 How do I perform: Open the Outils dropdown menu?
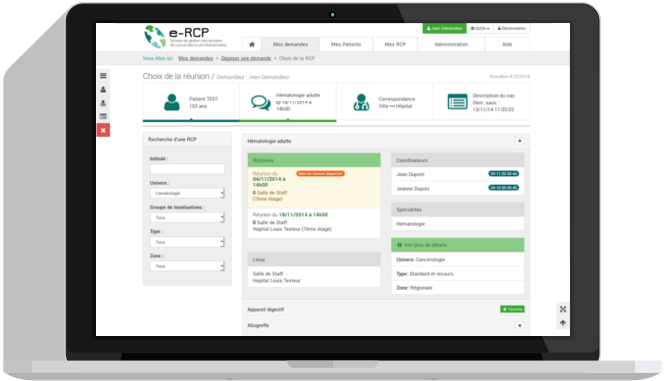tap(480, 28)
